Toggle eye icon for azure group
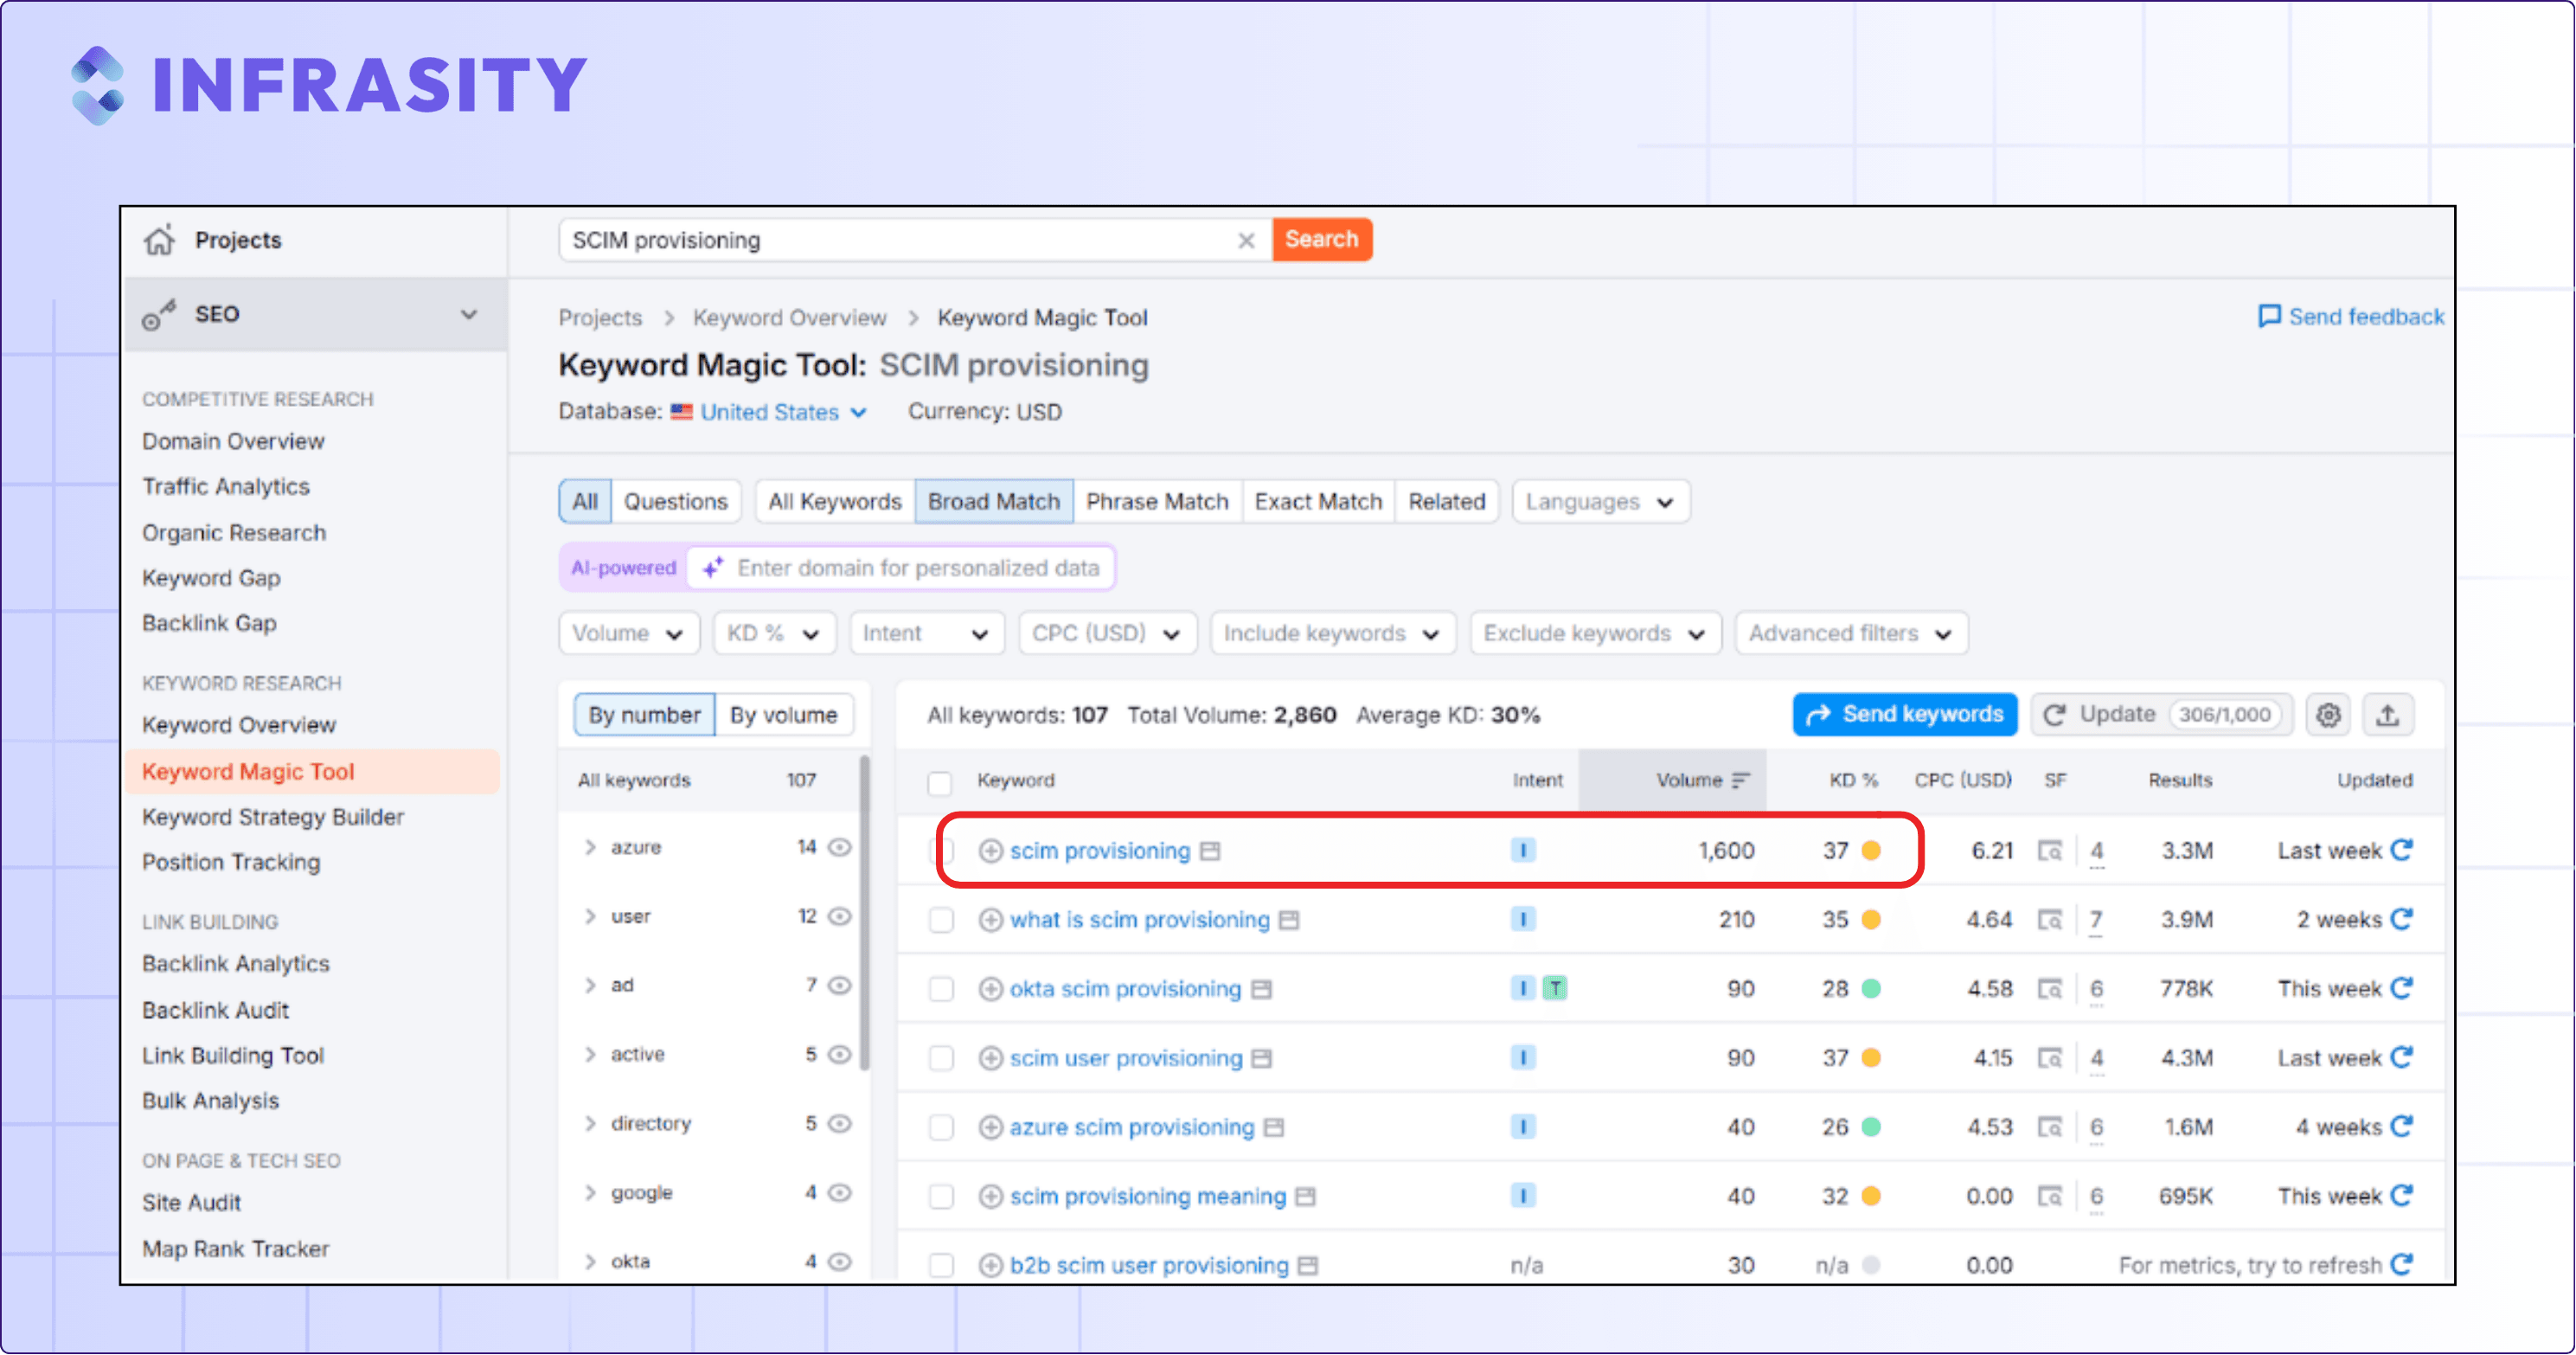Screen dimensions: 2576x1355 [840, 847]
